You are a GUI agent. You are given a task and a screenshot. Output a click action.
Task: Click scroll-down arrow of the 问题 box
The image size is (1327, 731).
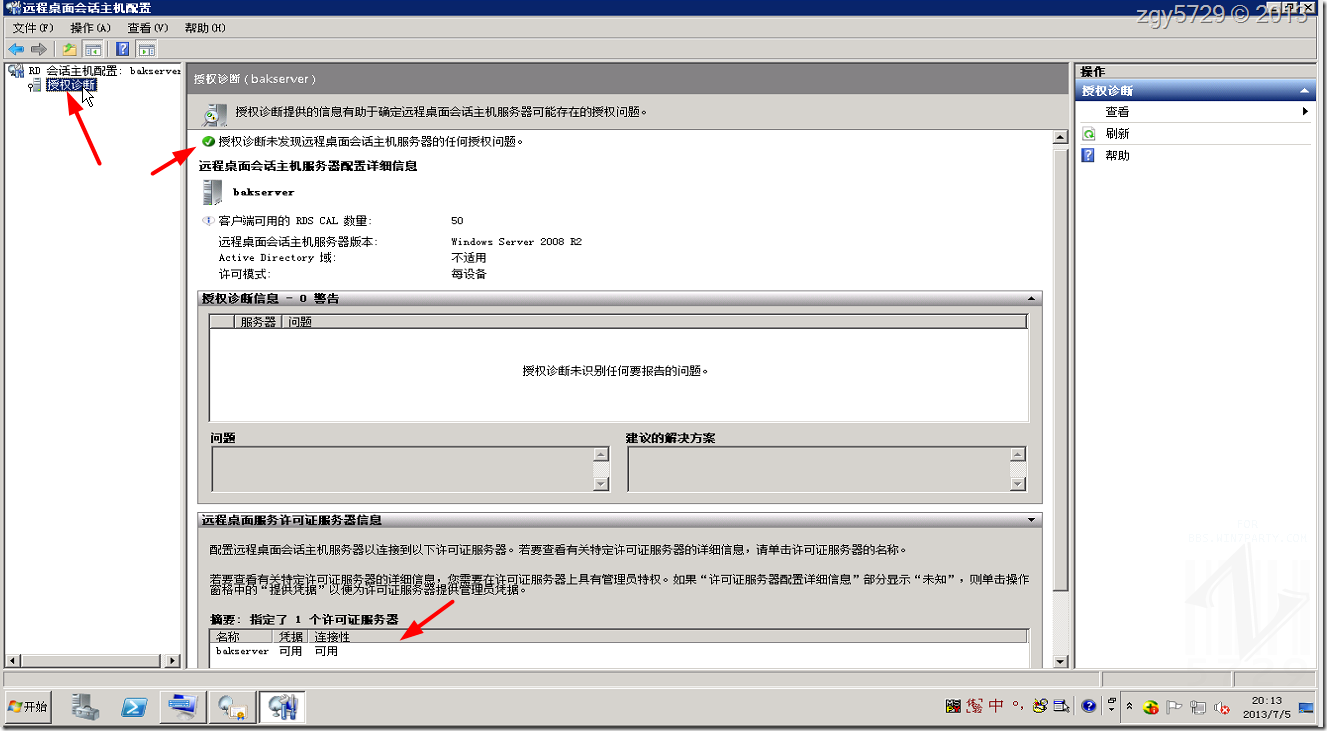[601, 484]
